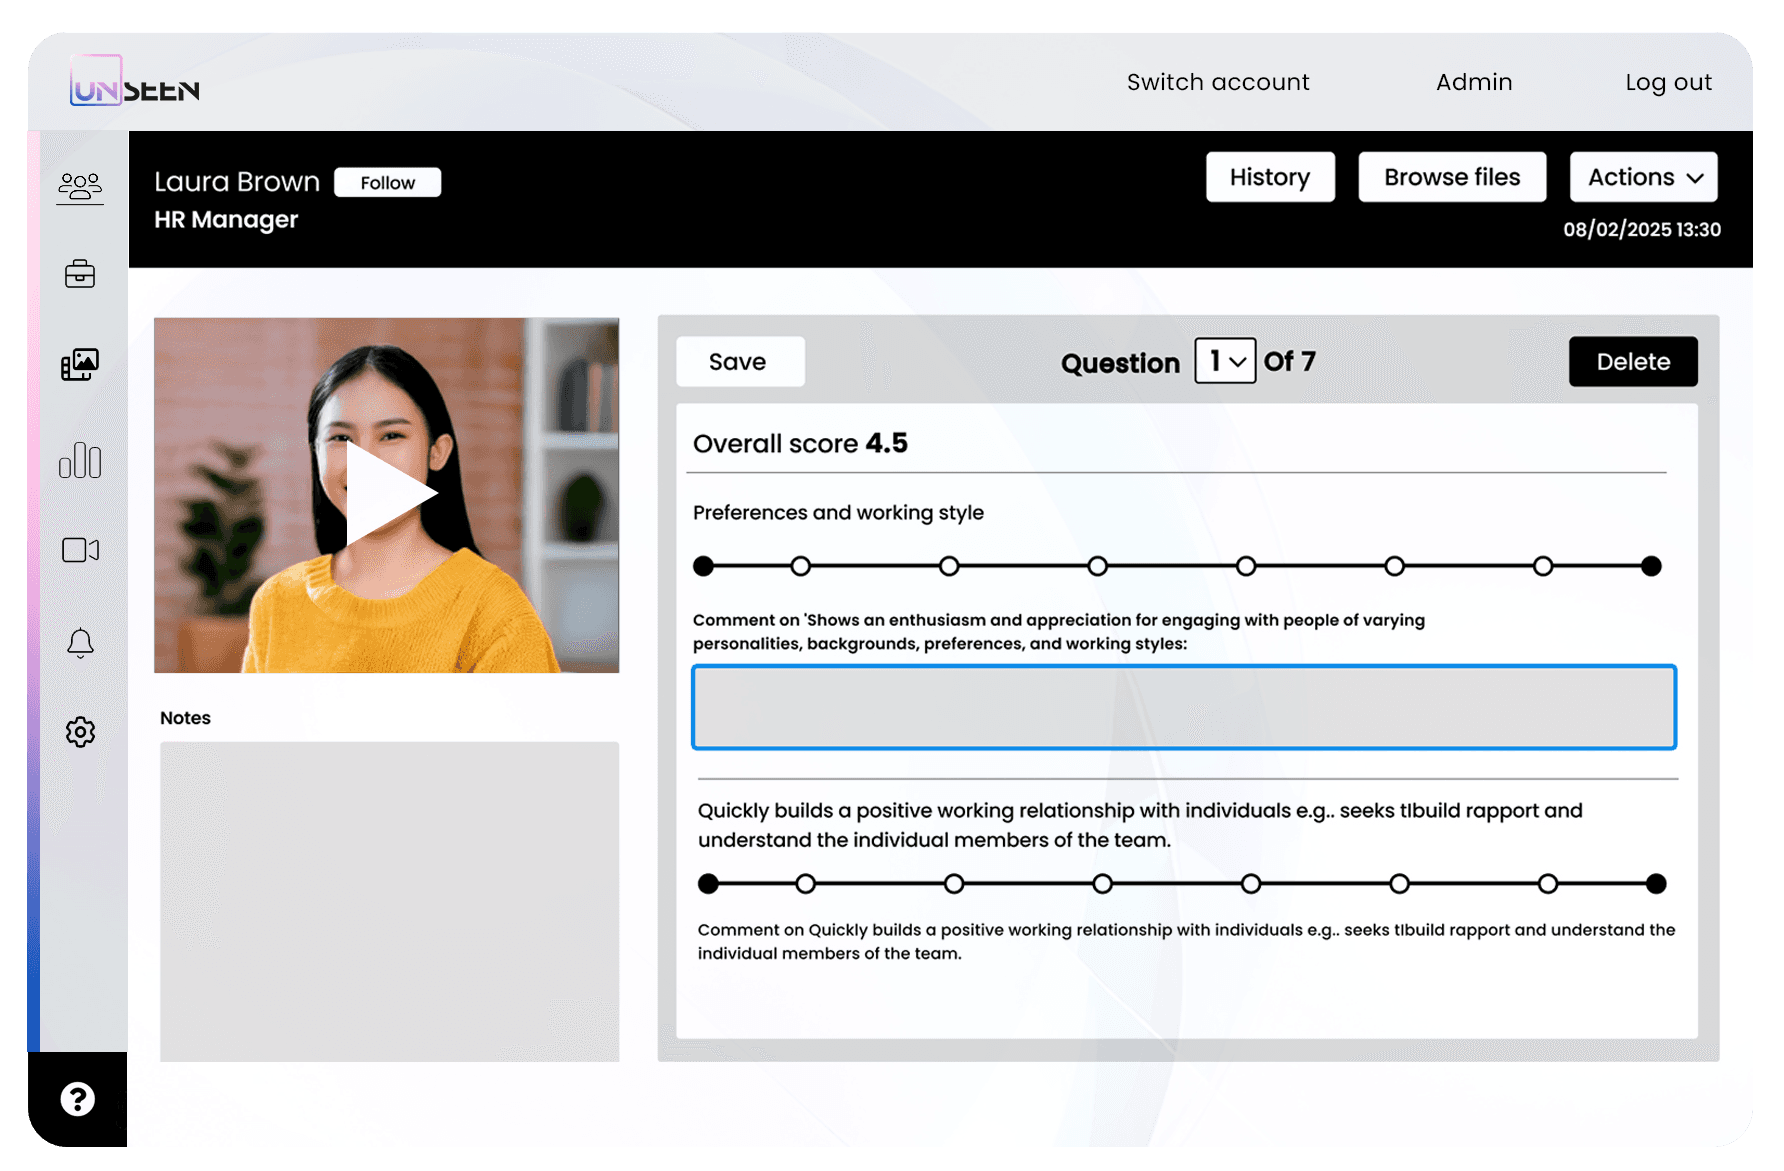Viewport: 1784px width, 1171px height.
Task: Save the current evaluation
Action: (x=740, y=361)
